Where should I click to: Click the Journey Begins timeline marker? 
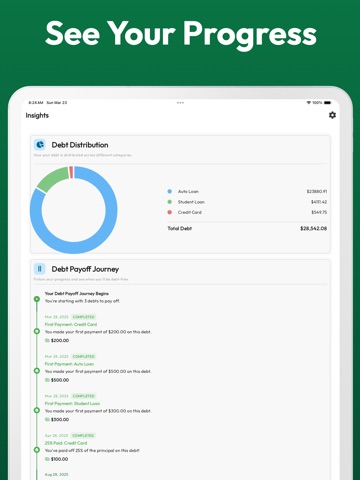tap(37, 299)
